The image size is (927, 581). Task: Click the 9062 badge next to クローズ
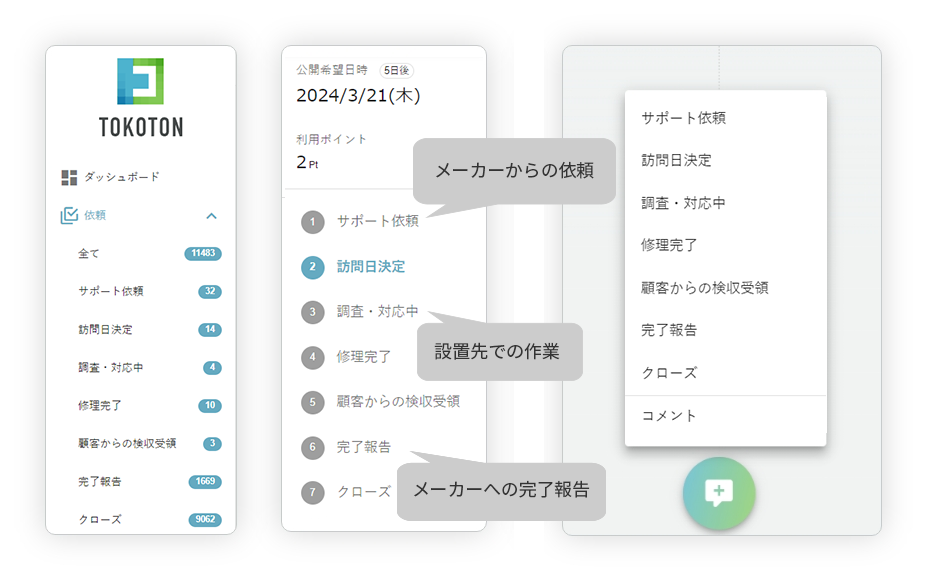click(x=205, y=520)
